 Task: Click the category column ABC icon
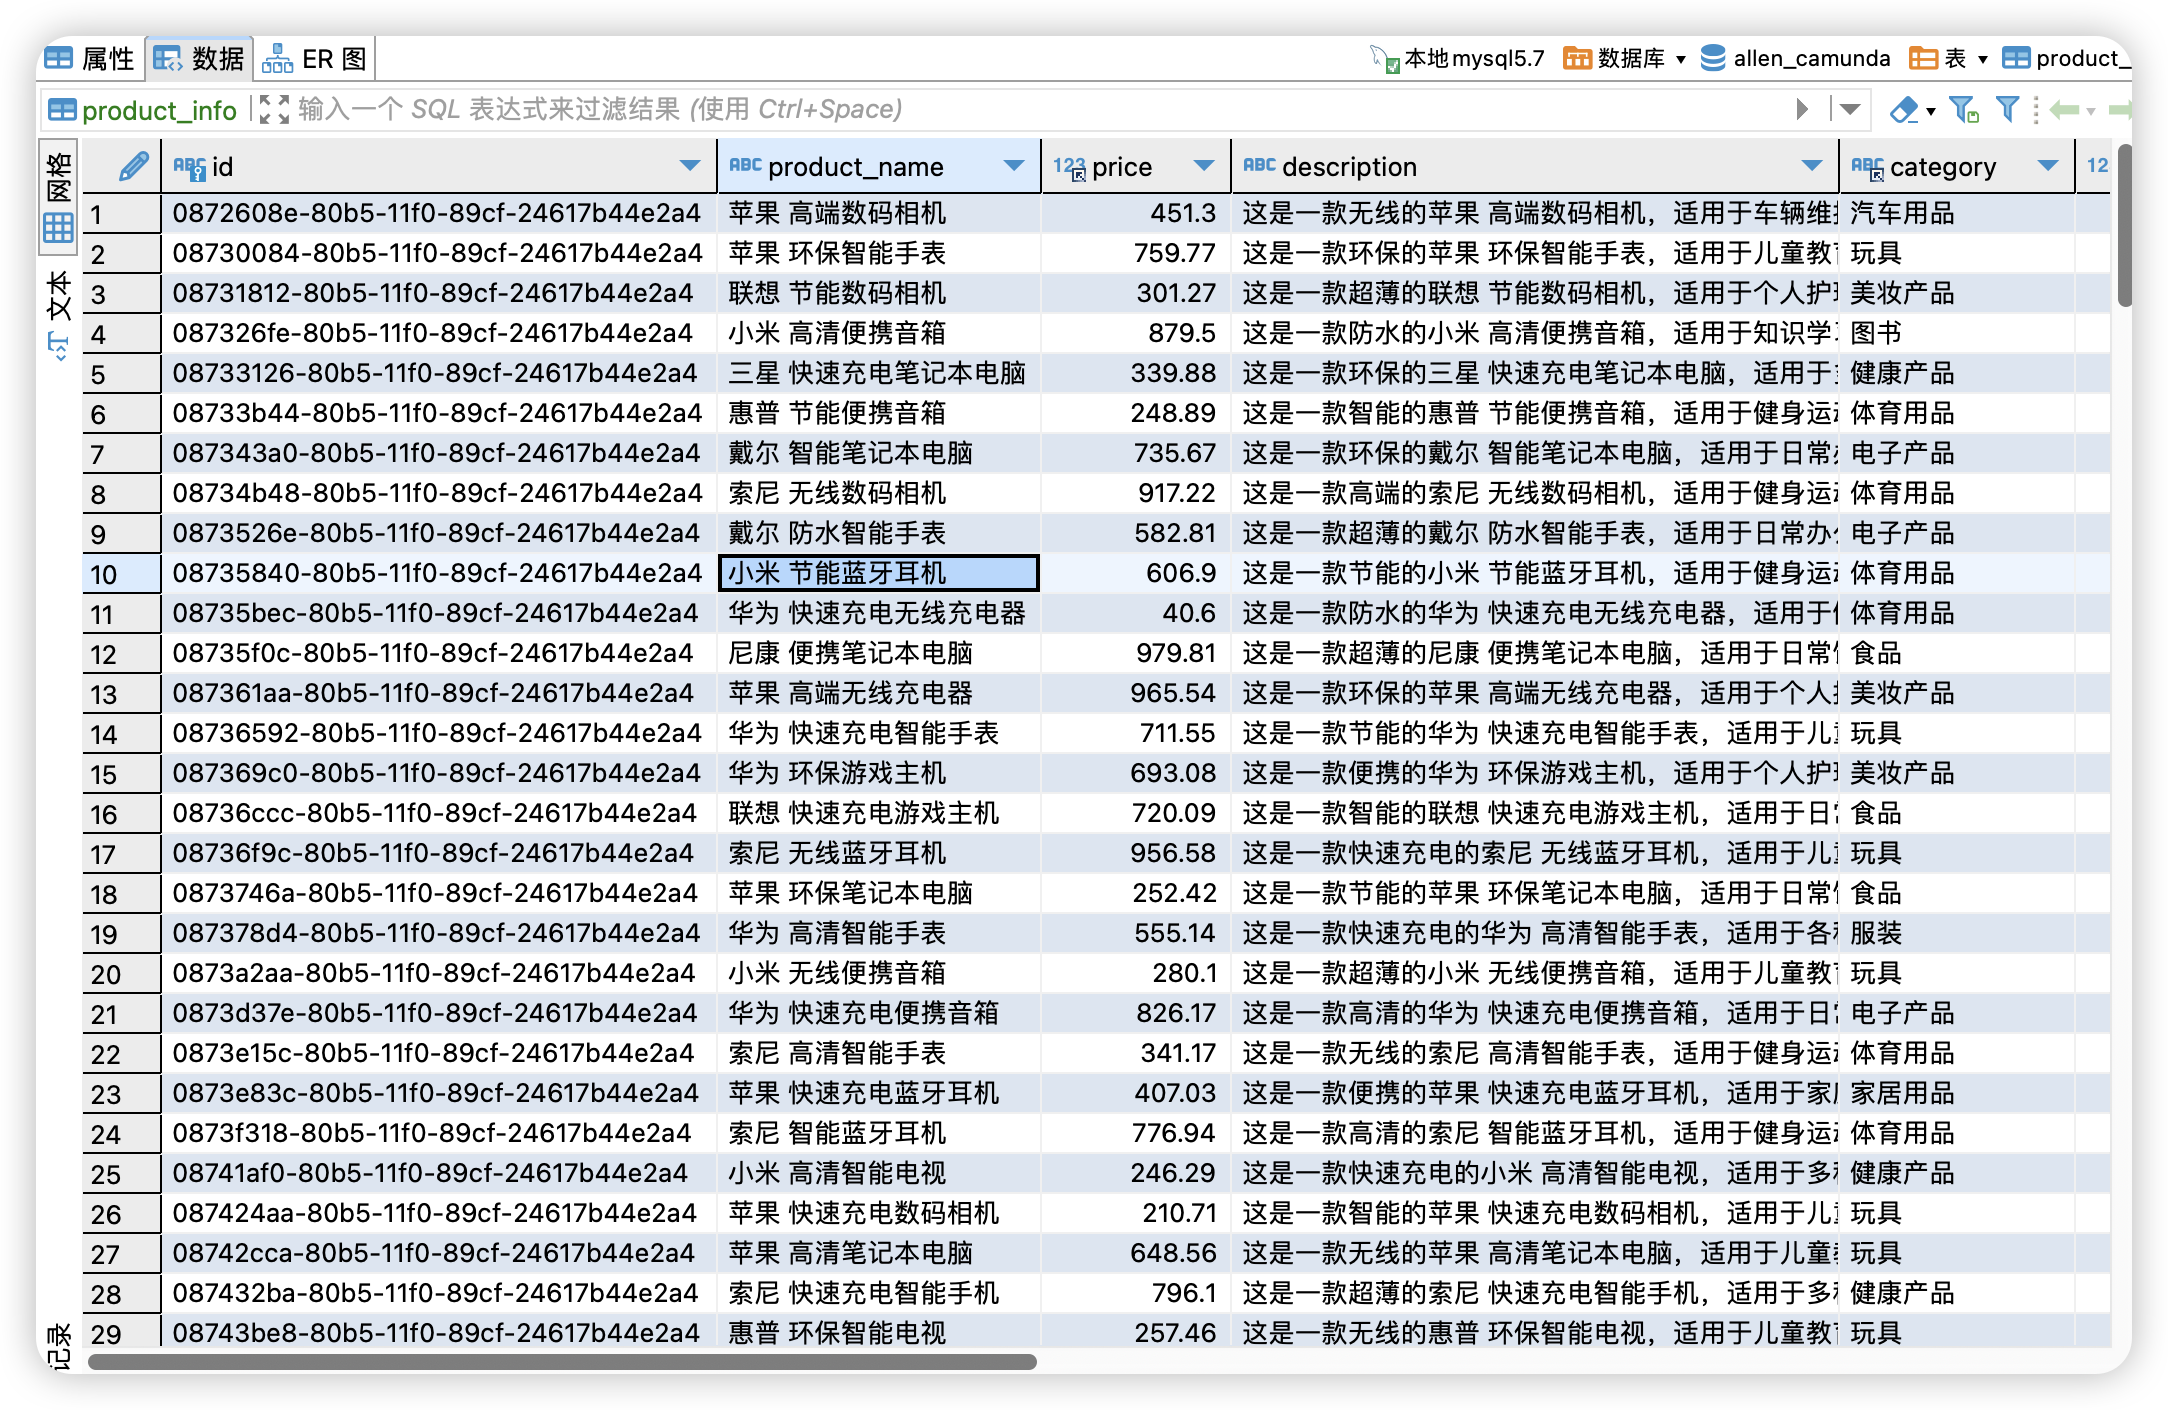(1867, 167)
